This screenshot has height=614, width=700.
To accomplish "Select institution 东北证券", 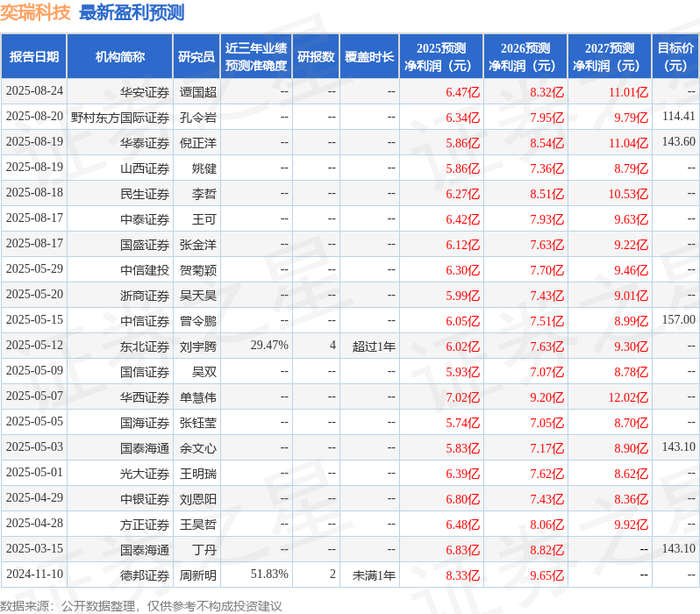I will coord(145,347).
